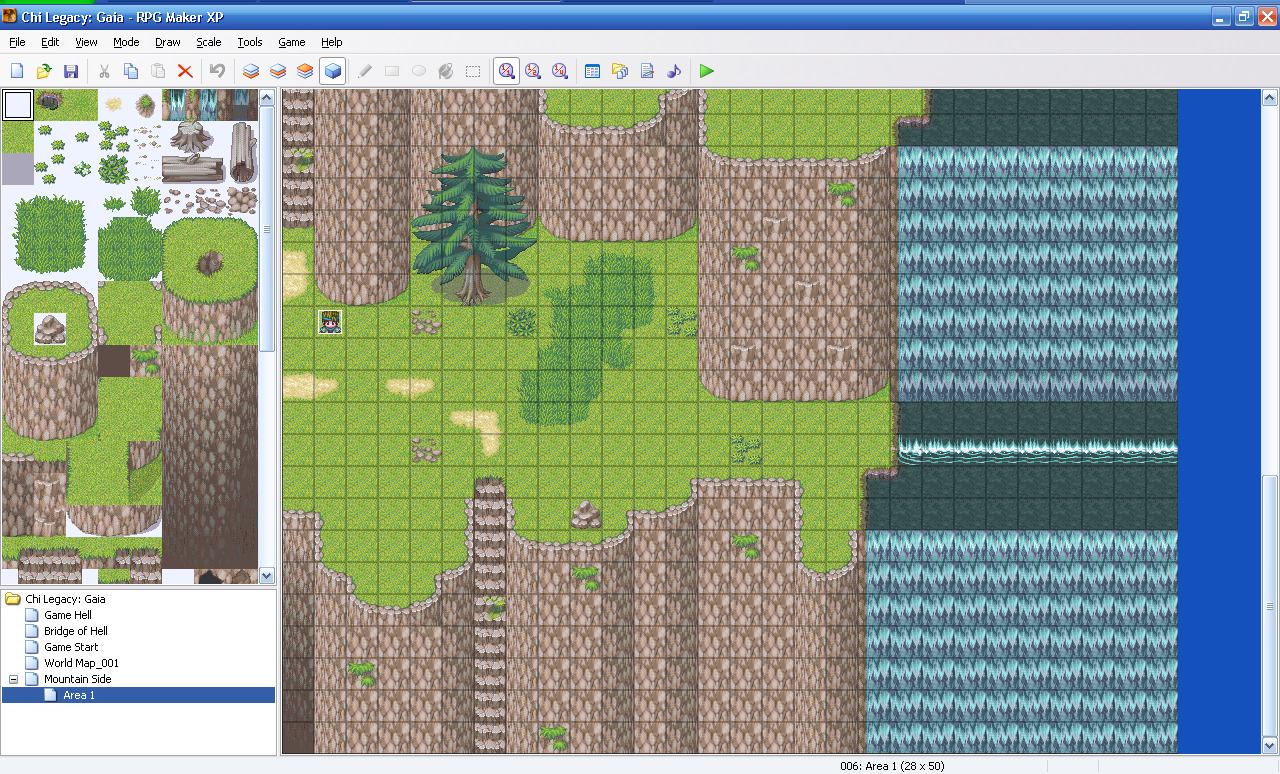Click the Undo arrow icon

[217, 71]
